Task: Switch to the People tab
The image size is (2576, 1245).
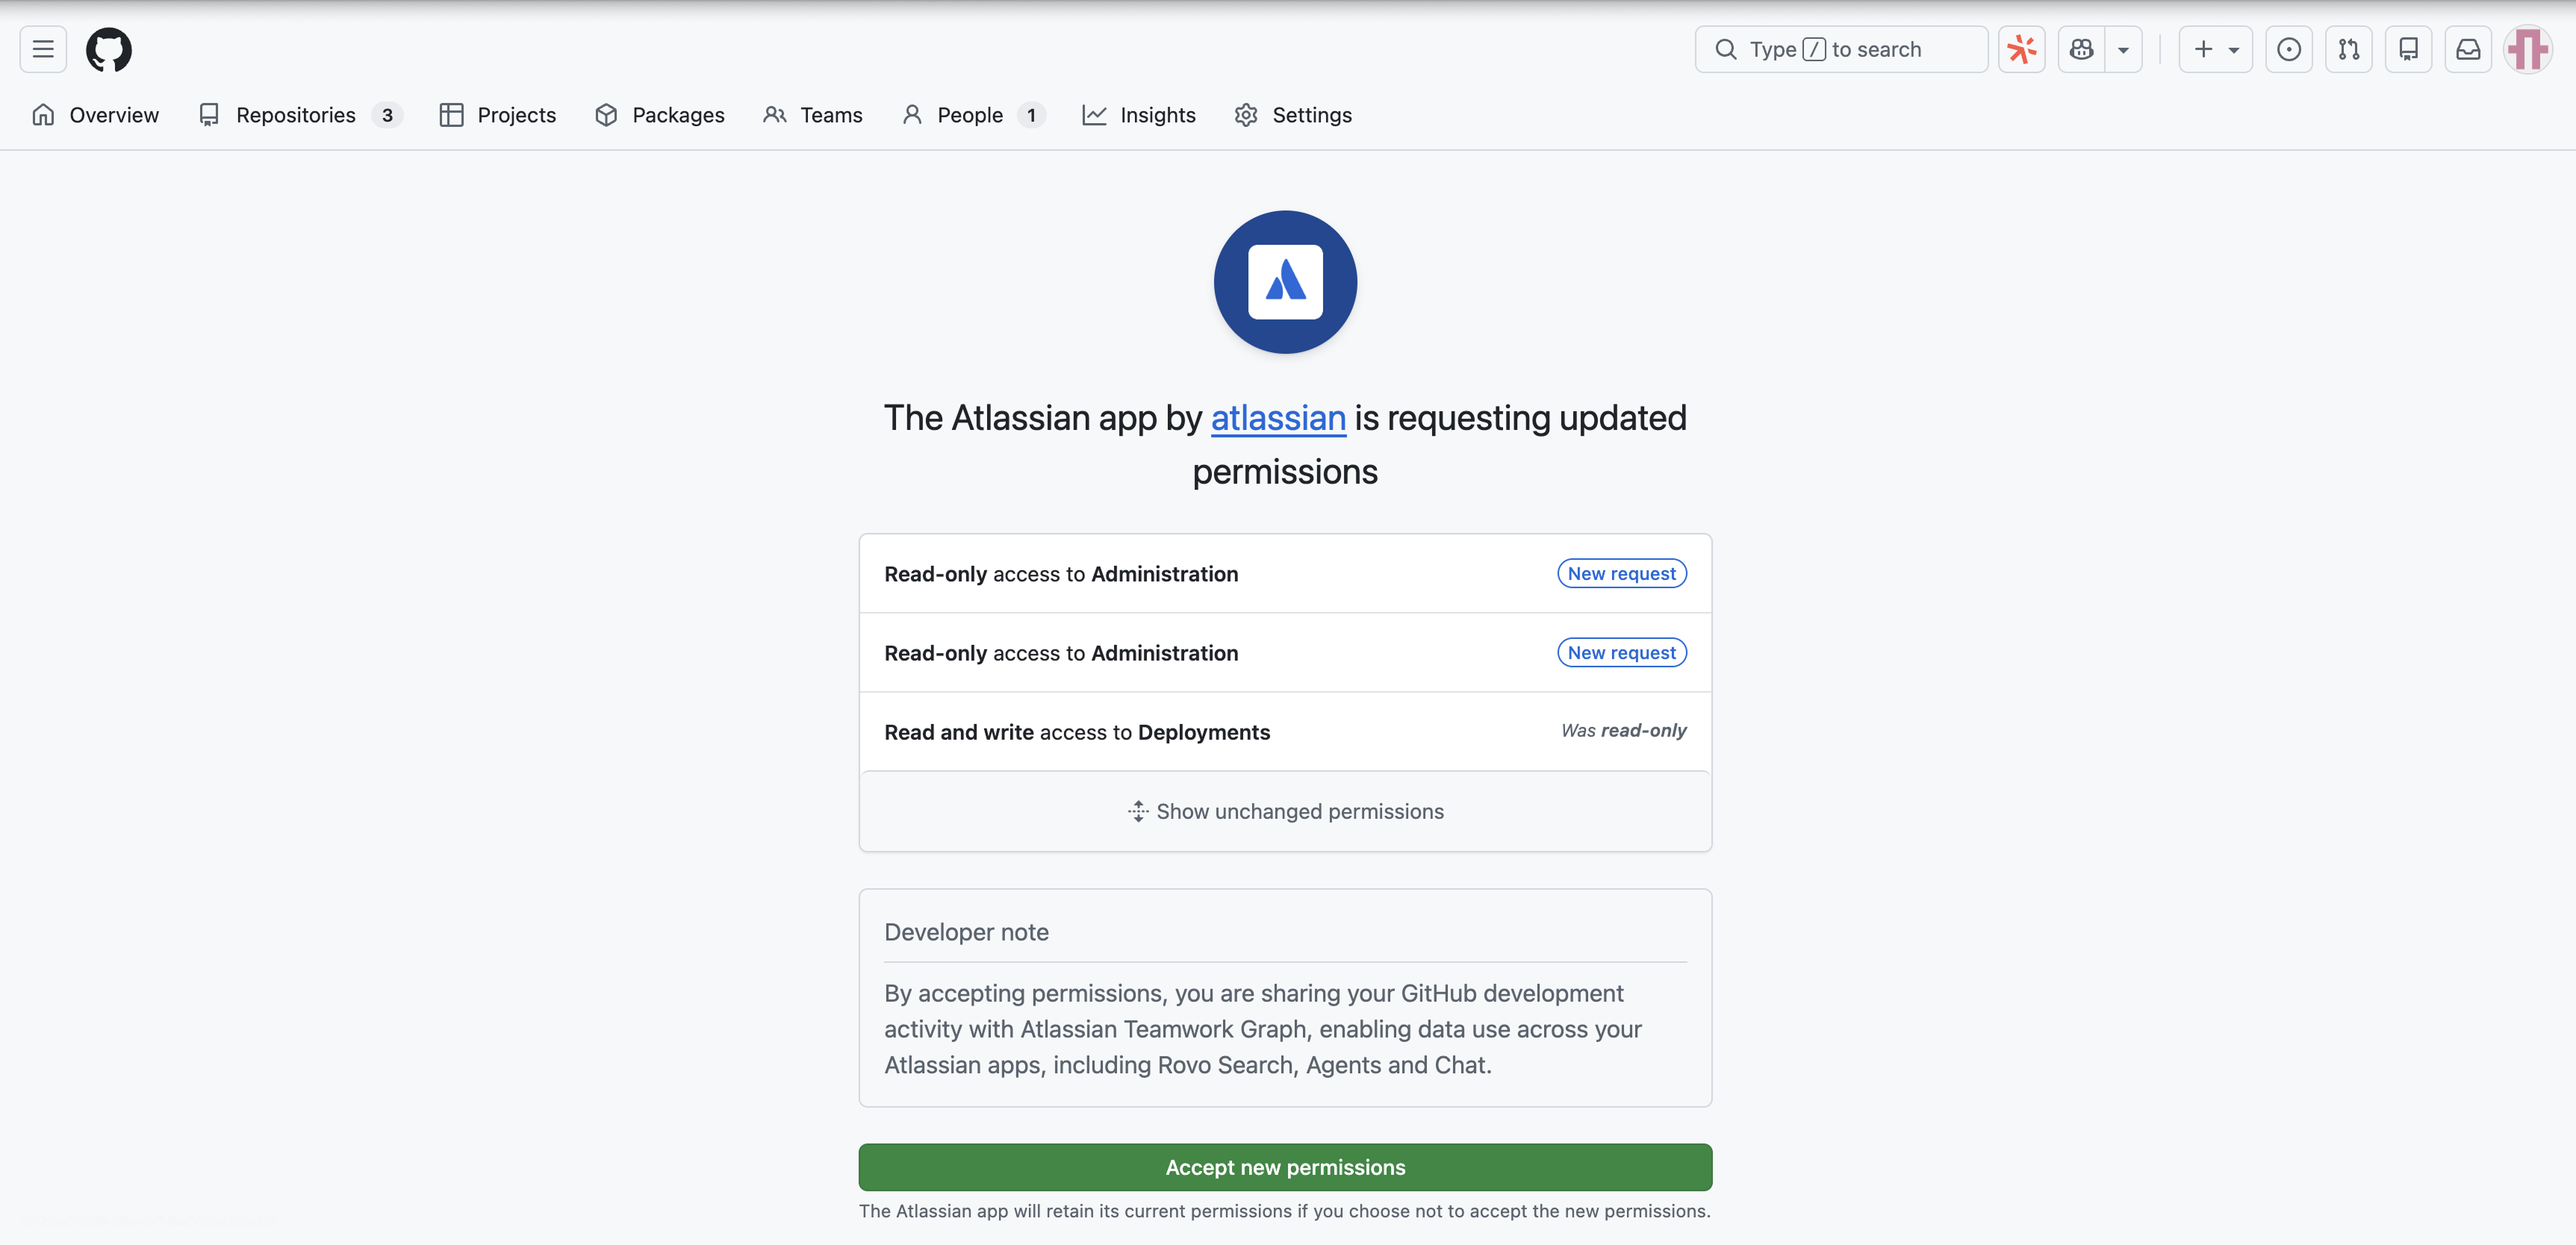Action: point(973,115)
